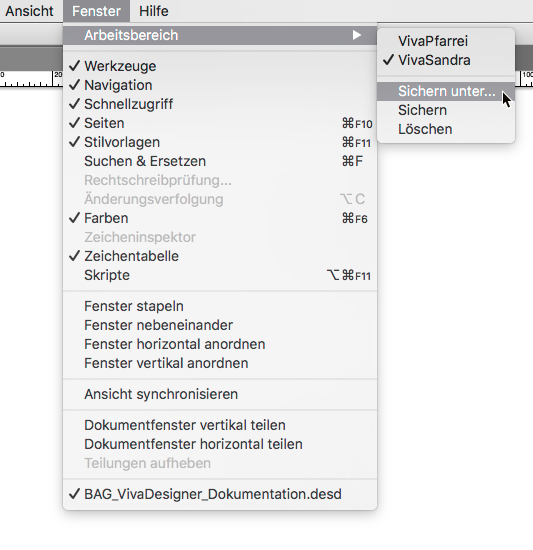Choose Fenster stapeln
Viewport: 533px width, 550px height.
220,306
